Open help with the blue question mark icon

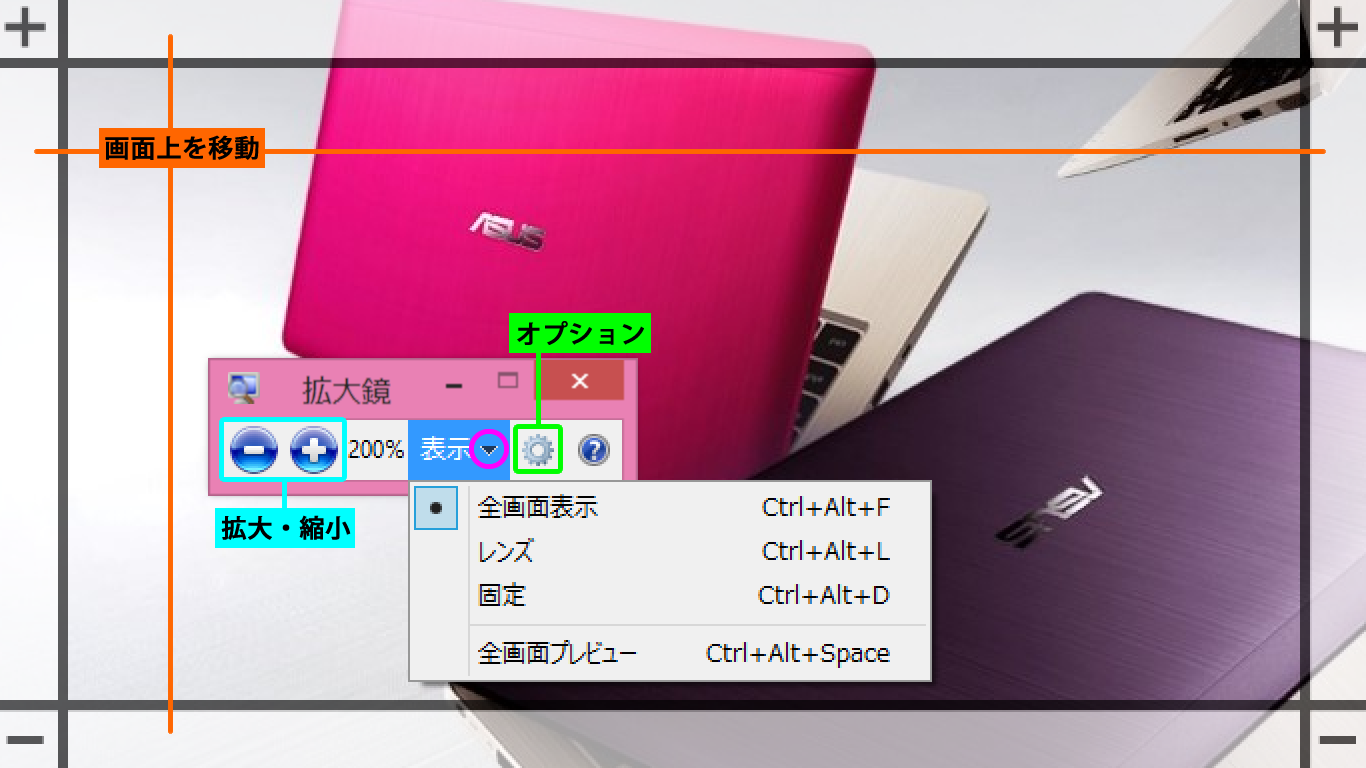[x=594, y=451]
